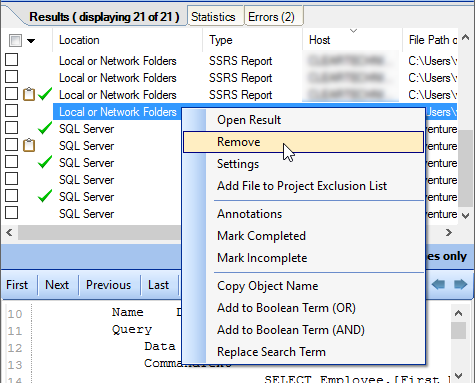The width and height of the screenshot is (475, 383).
Task: Choose Replace Search Term
Action: [303, 352]
